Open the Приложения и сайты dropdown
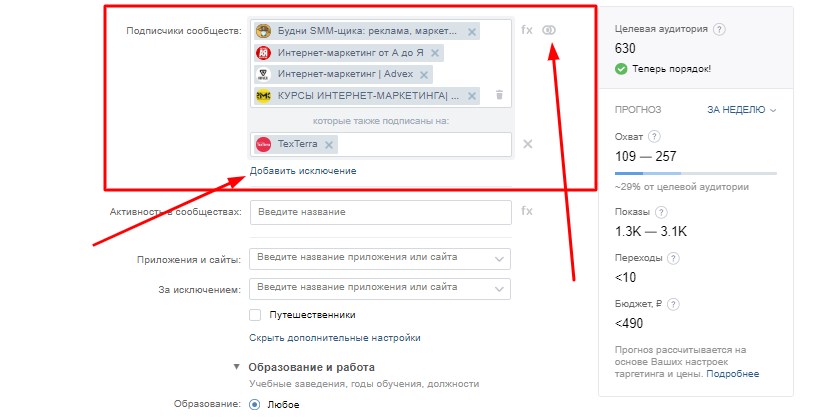The width and height of the screenshot is (818, 418). [380, 259]
